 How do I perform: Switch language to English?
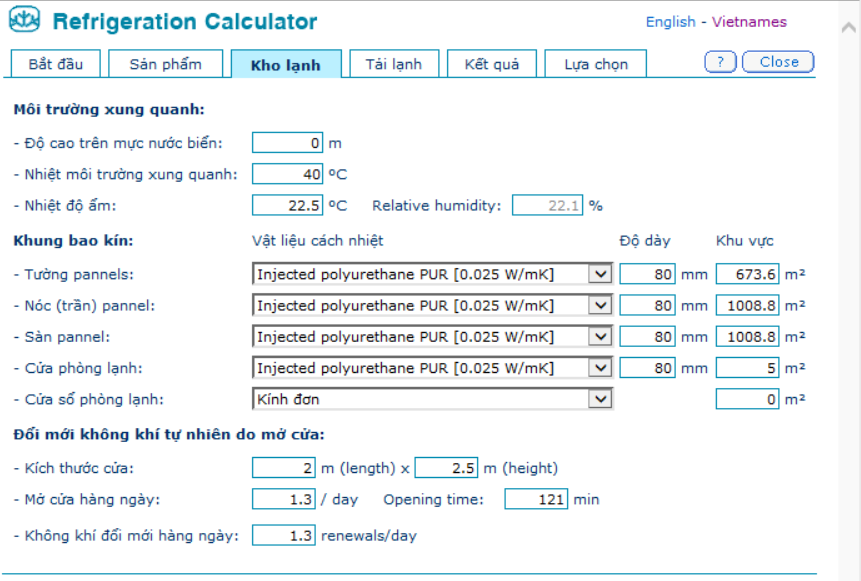click(670, 22)
